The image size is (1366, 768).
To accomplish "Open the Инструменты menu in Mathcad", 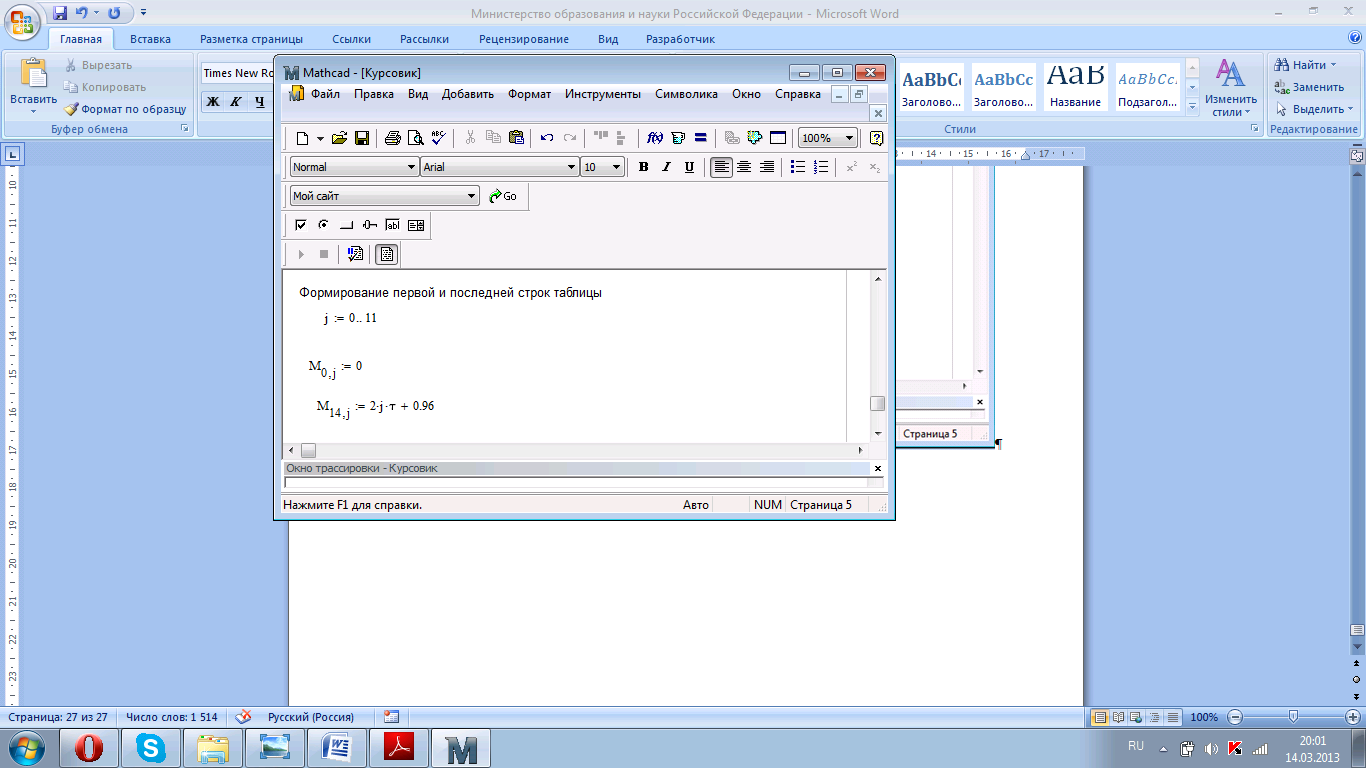I will (603, 94).
